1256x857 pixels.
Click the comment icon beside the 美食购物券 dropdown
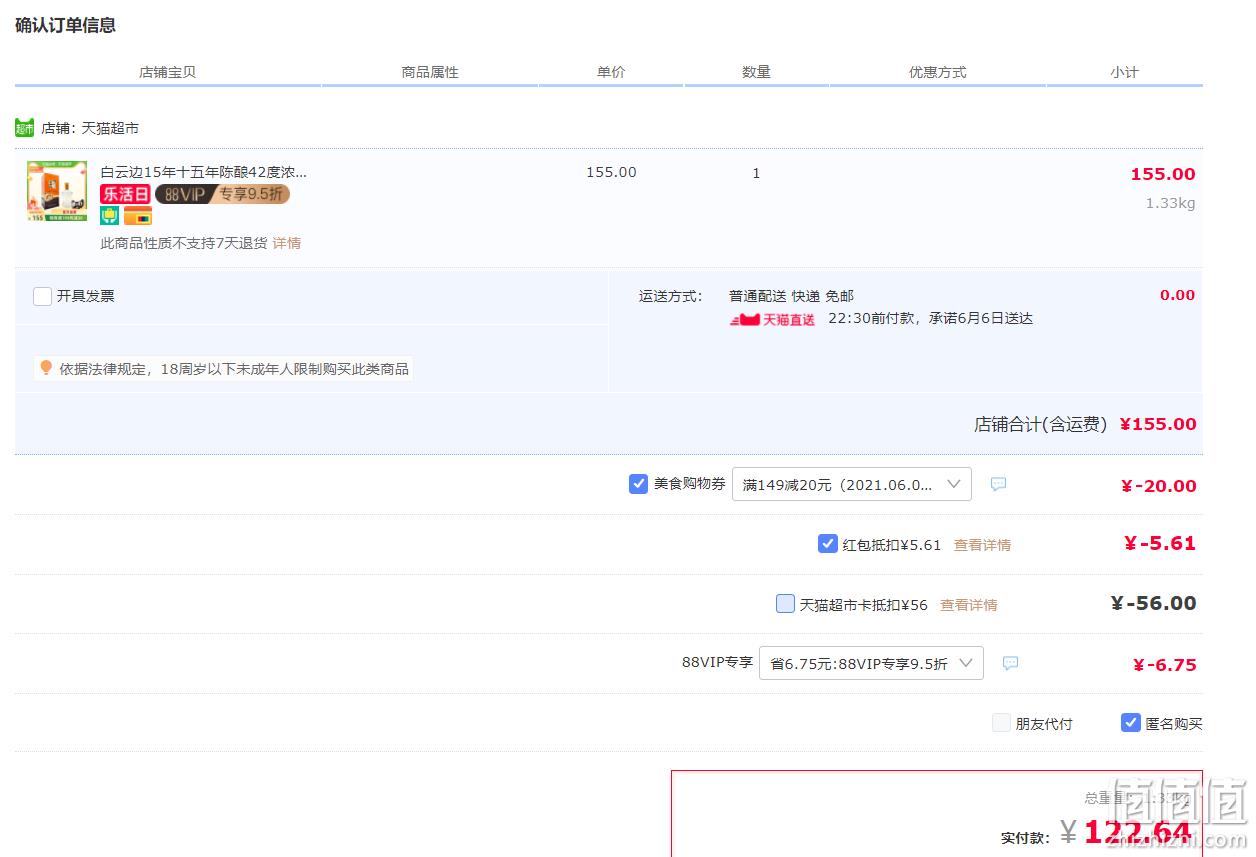[998, 484]
